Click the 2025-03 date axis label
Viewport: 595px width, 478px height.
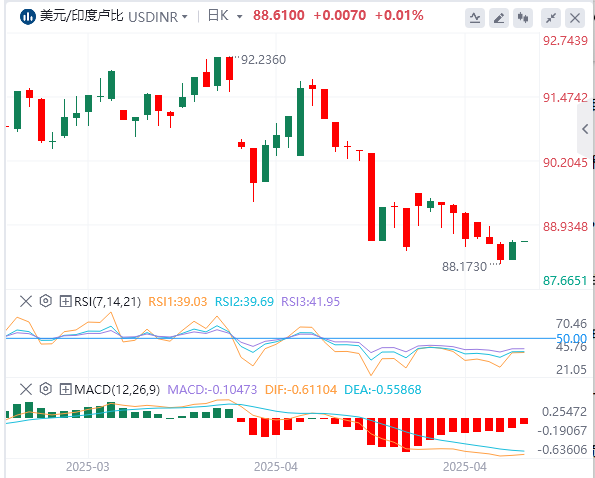click(x=88, y=467)
